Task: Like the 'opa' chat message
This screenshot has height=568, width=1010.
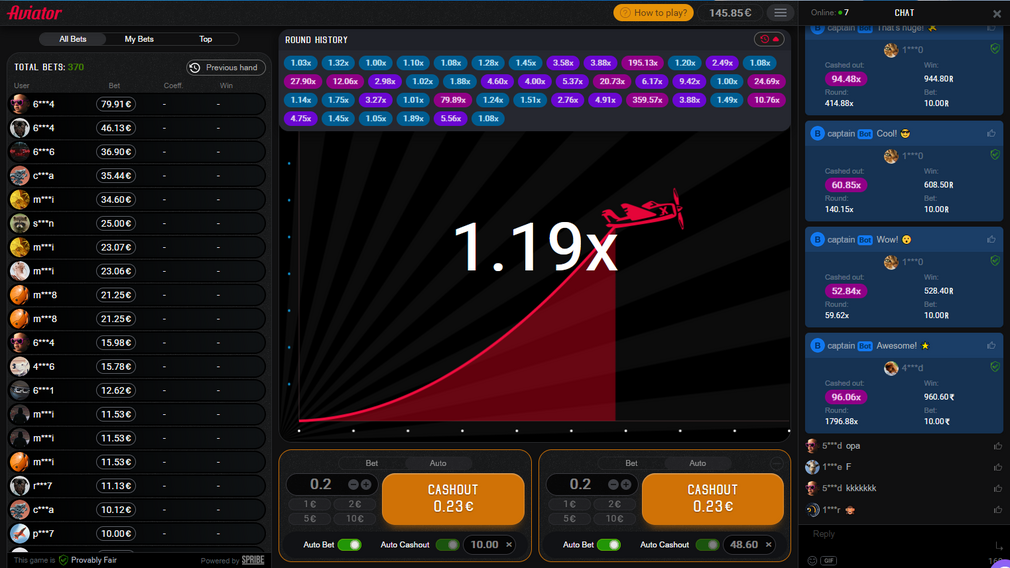Action: click(998, 446)
